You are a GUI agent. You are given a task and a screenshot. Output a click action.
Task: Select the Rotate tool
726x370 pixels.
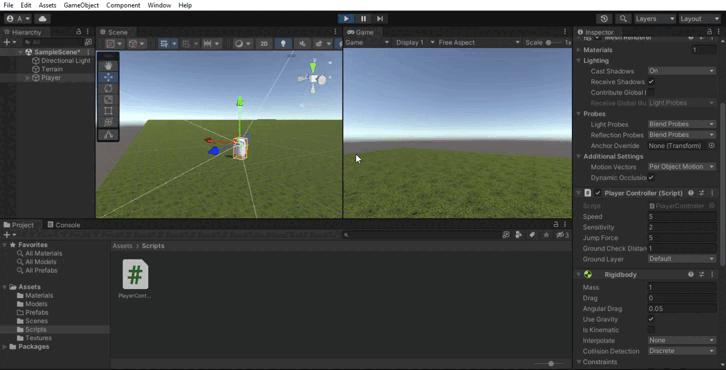108,88
